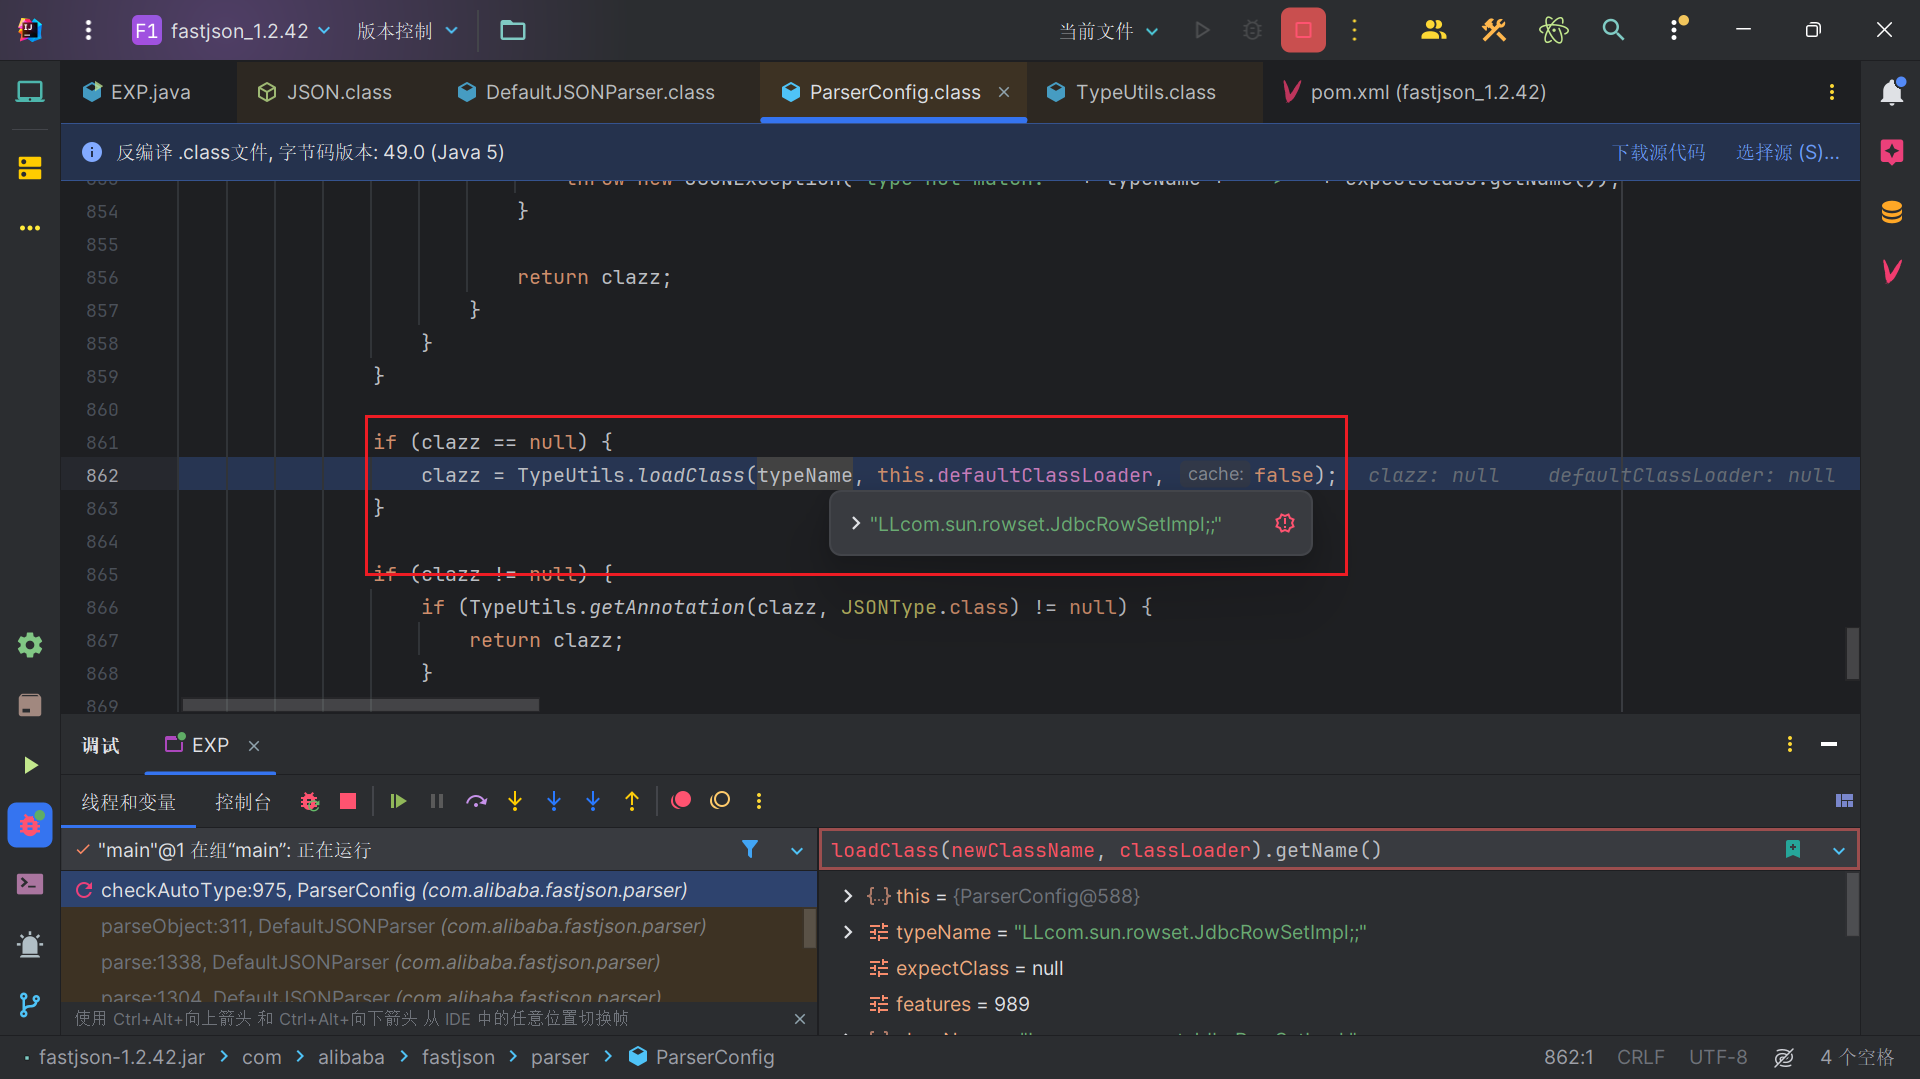1920x1079 pixels.
Task: Close the EXP debug session tab
Action: click(254, 746)
